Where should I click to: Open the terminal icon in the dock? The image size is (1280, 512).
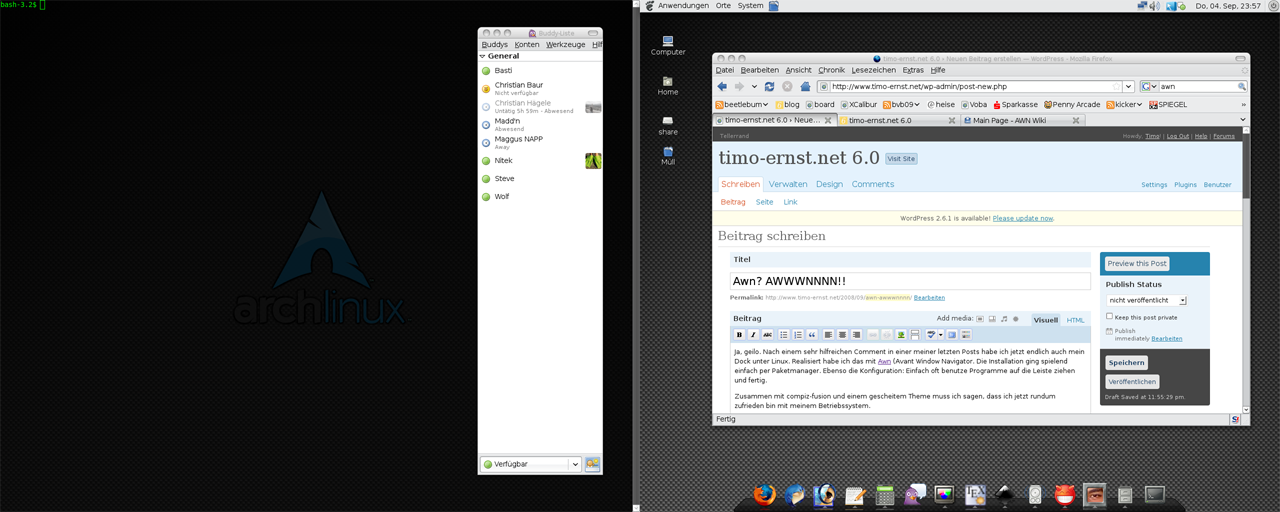(x=1155, y=494)
